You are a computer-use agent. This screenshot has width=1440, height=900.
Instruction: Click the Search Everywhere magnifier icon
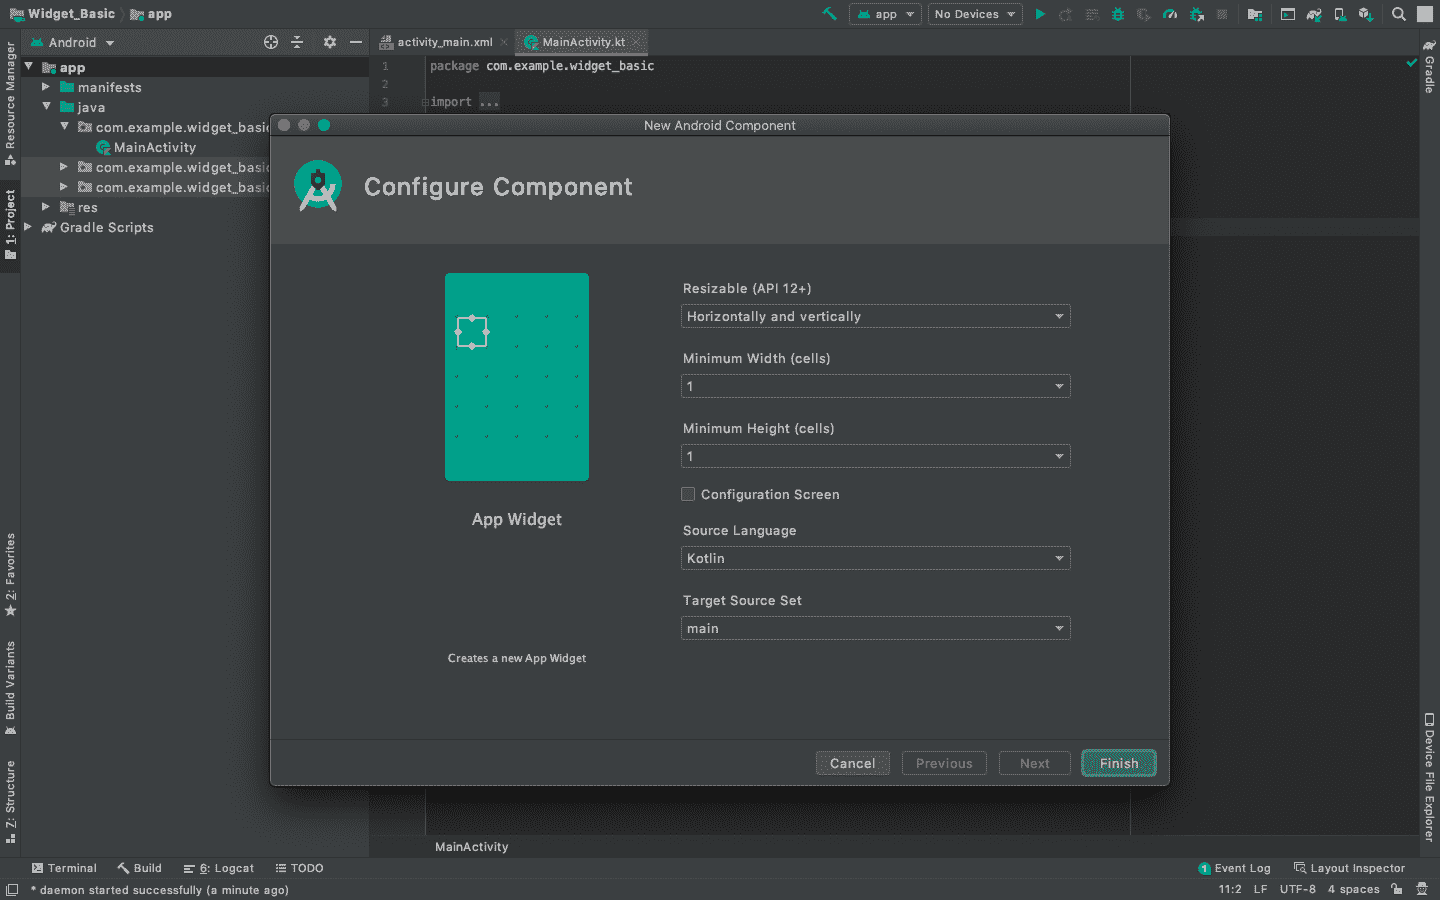(x=1398, y=14)
